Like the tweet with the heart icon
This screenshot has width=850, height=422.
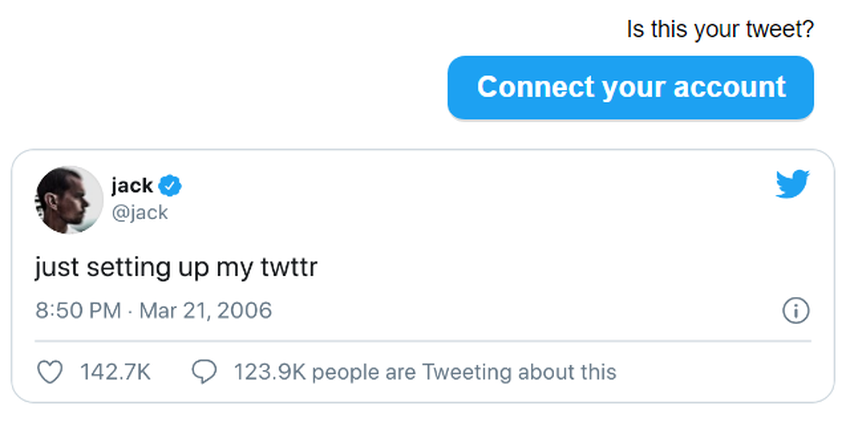(49, 373)
